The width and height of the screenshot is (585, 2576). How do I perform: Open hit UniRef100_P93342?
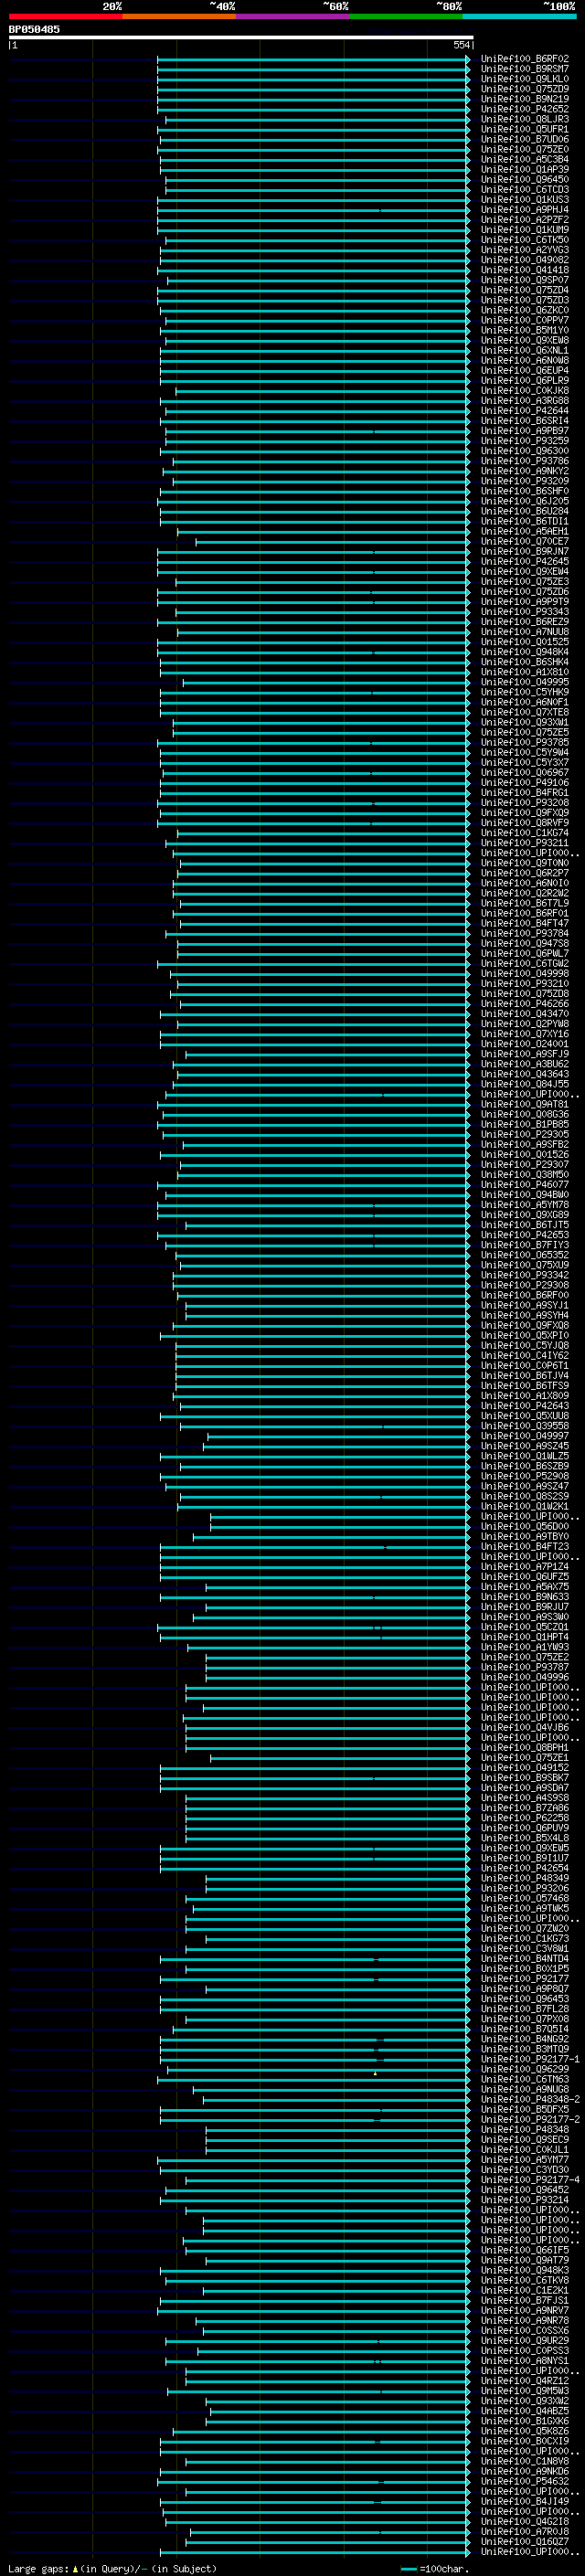(524, 1276)
